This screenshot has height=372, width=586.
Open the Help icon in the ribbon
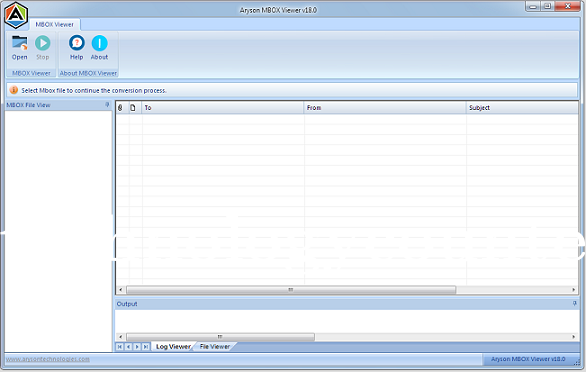(77, 47)
